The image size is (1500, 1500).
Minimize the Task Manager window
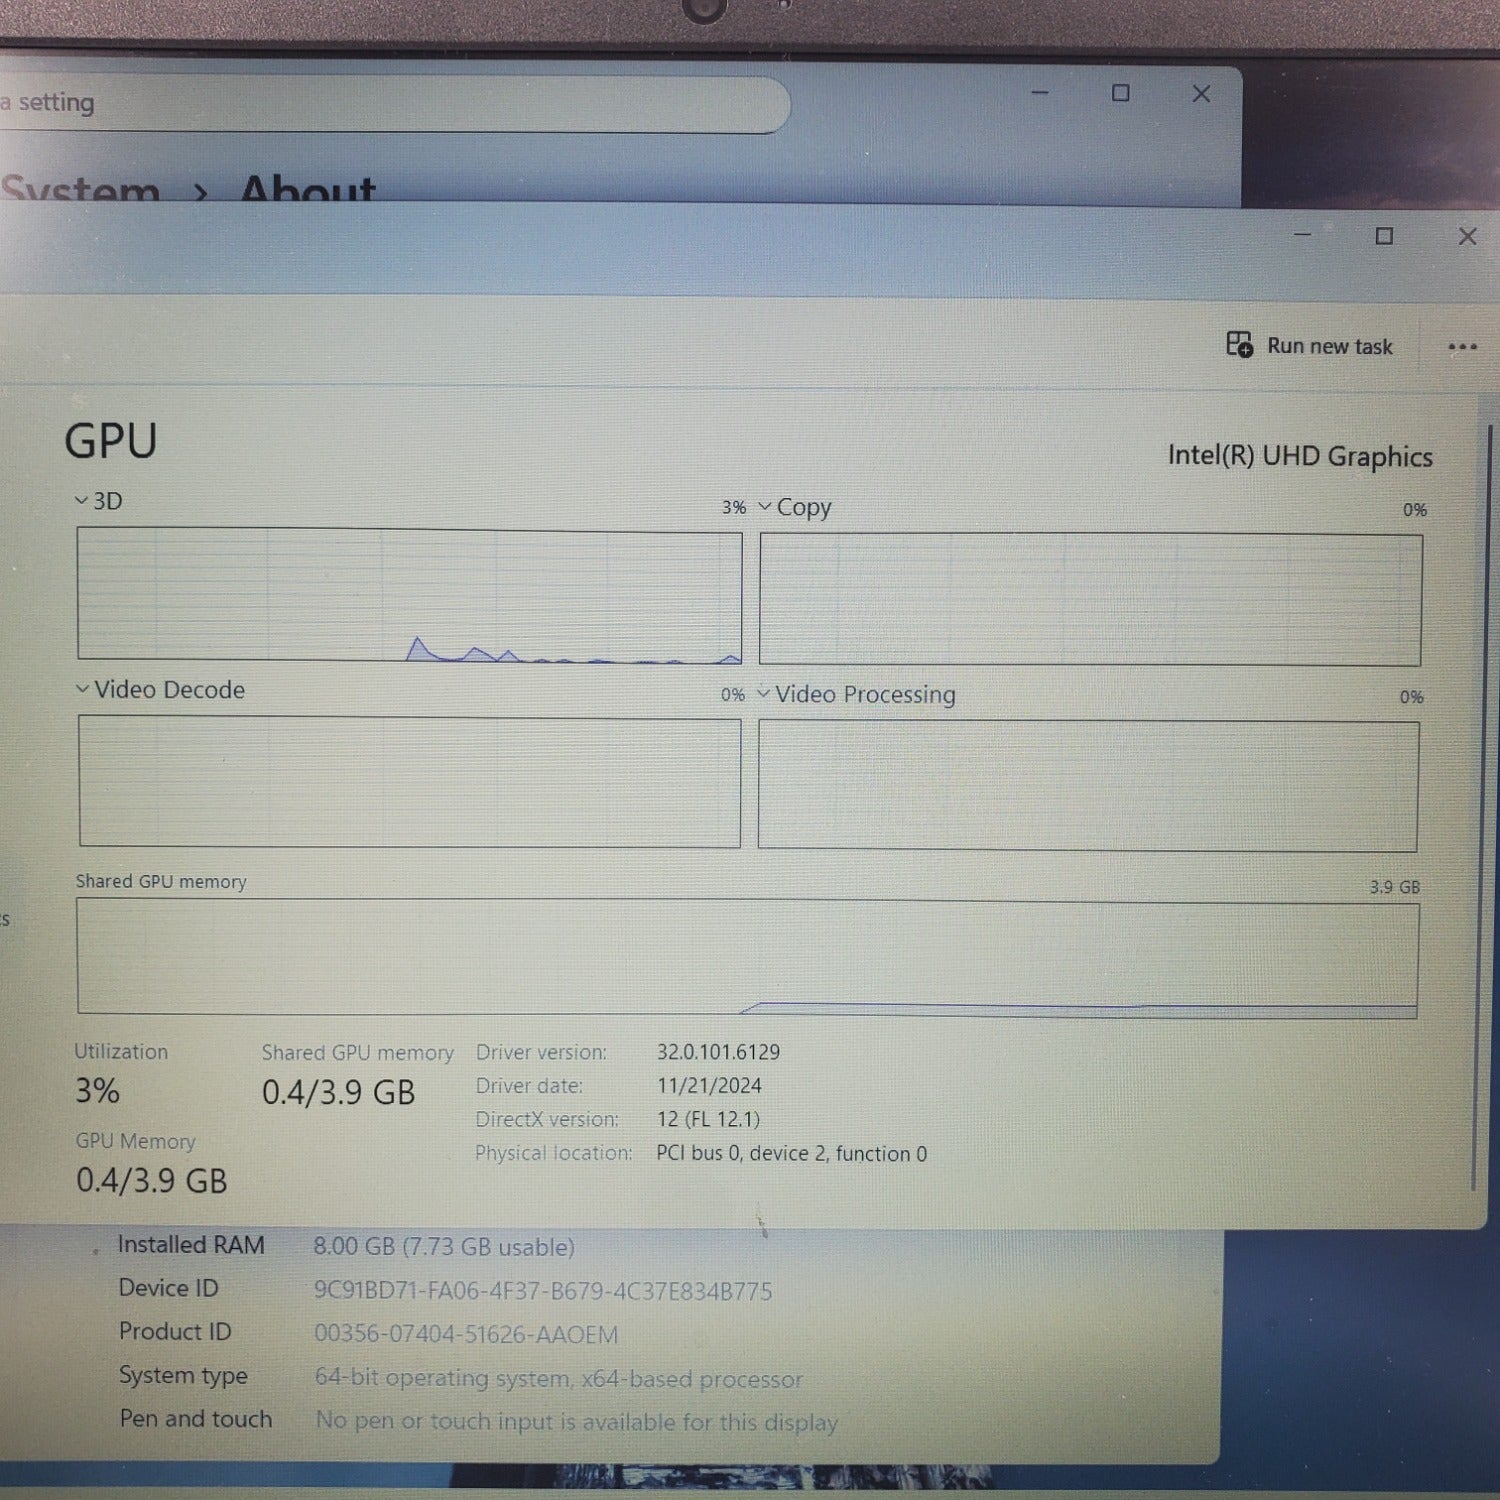coord(1302,235)
